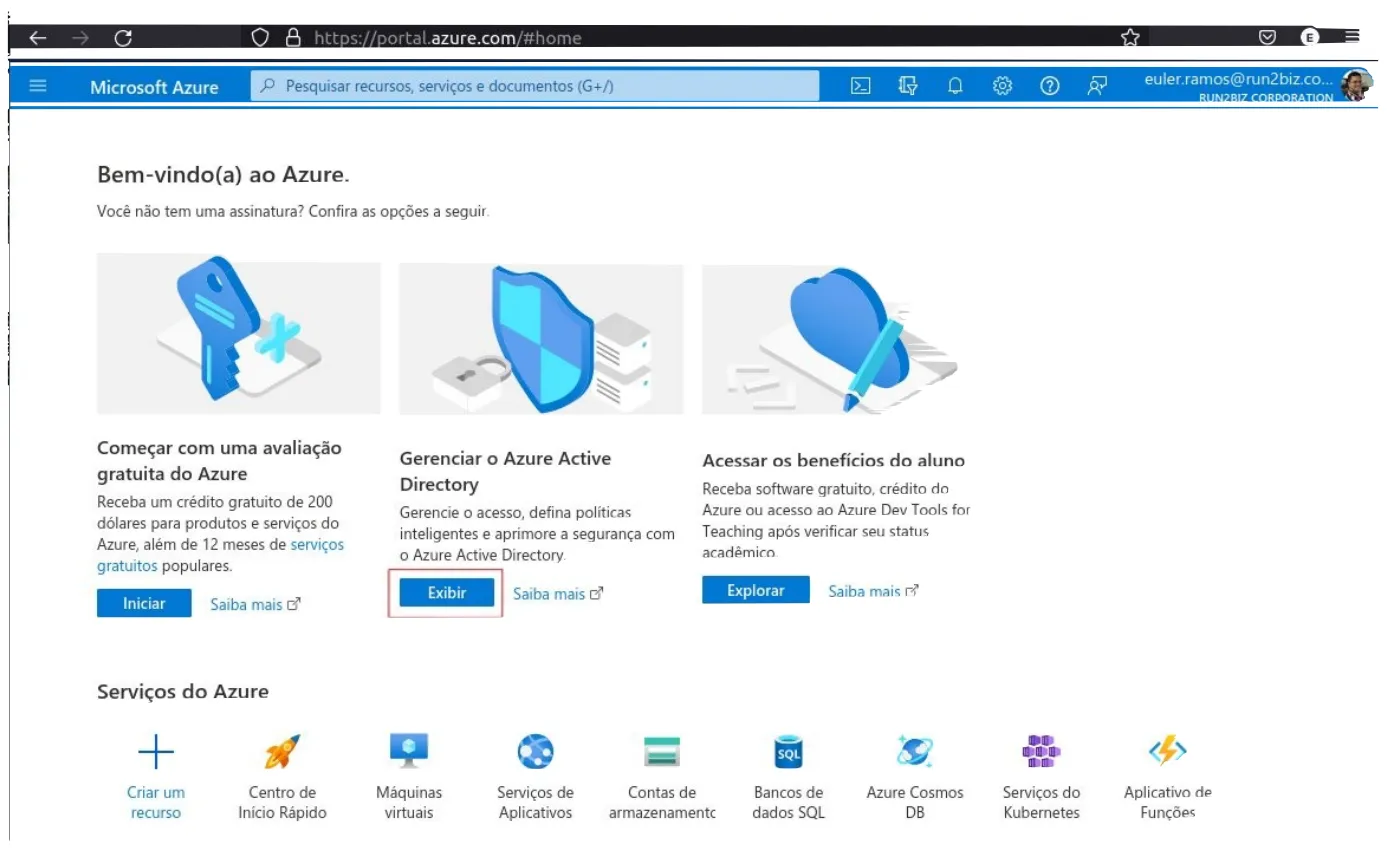Show Azure notifications bell

click(955, 87)
